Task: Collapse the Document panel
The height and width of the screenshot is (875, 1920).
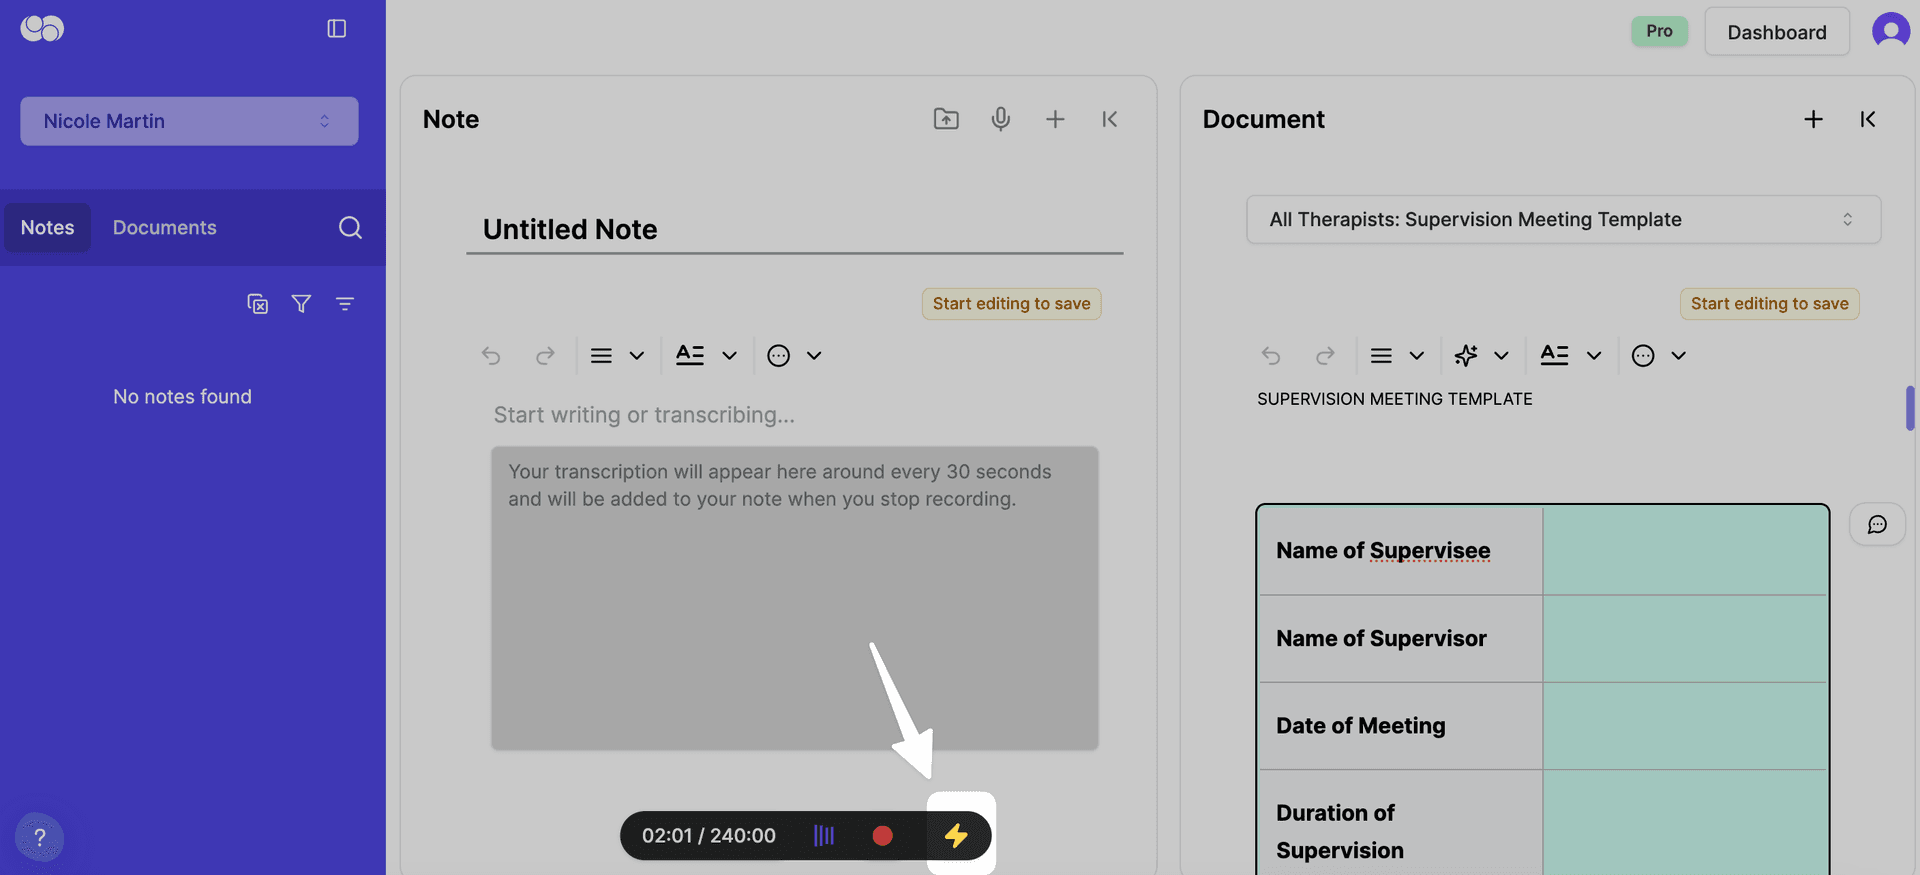Action: coord(1868,119)
